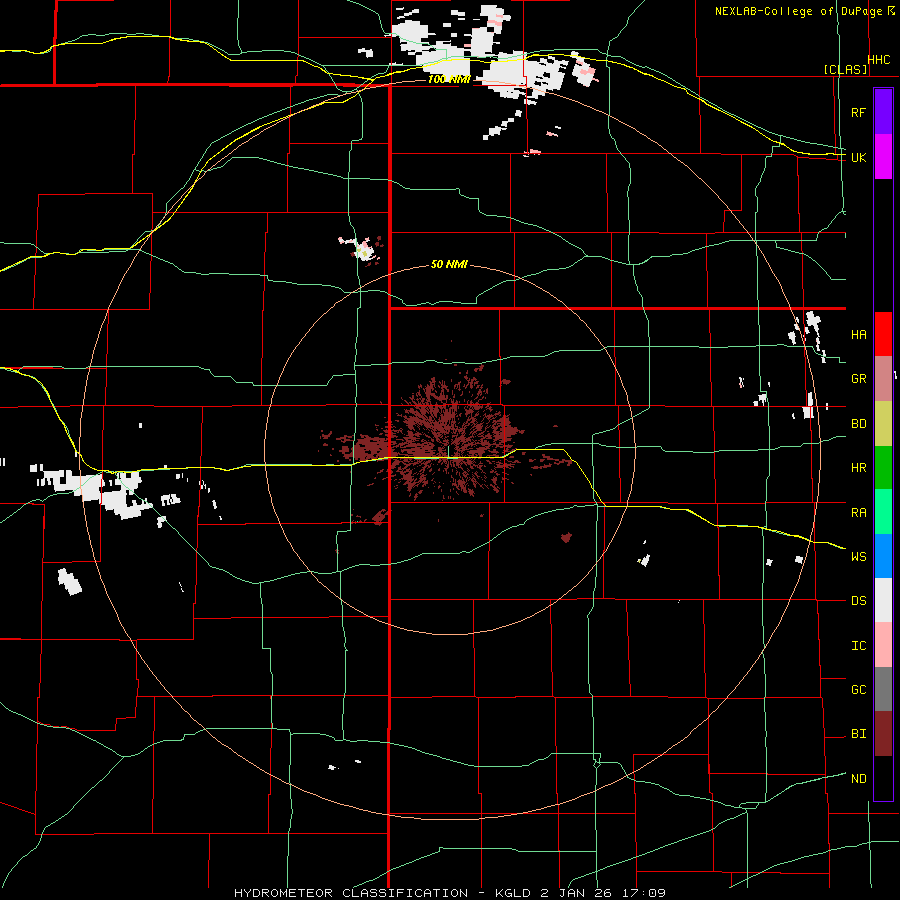The width and height of the screenshot is (900, 900).
Task: Select the IC pink legend swatch
Action: (883, 645)
